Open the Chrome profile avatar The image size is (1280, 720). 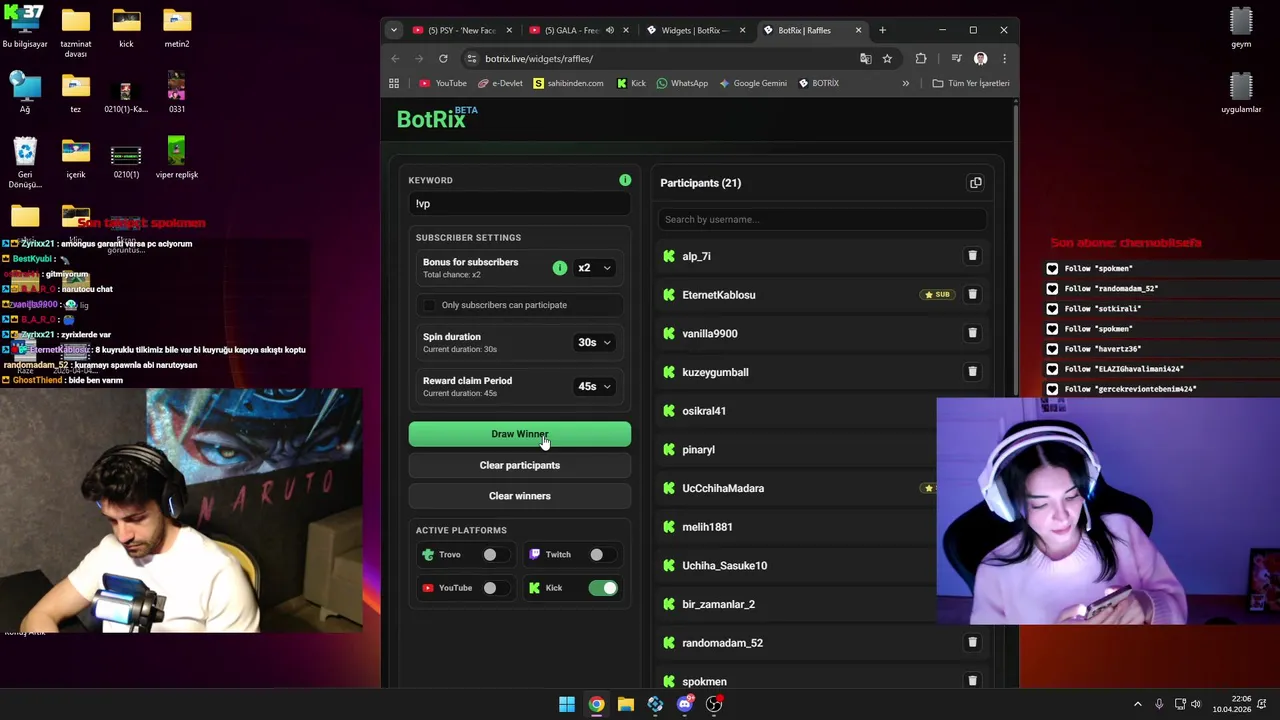(981, 58)
